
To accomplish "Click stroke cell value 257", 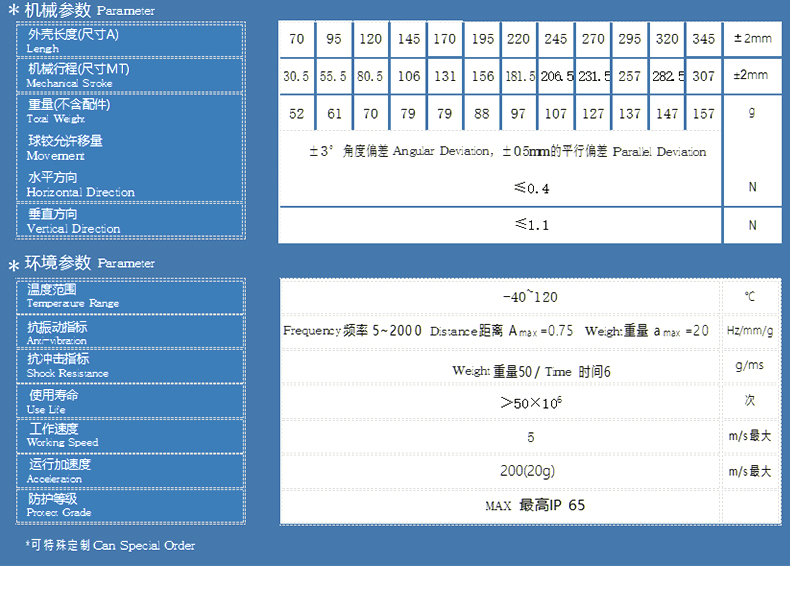I will (630, 76).
